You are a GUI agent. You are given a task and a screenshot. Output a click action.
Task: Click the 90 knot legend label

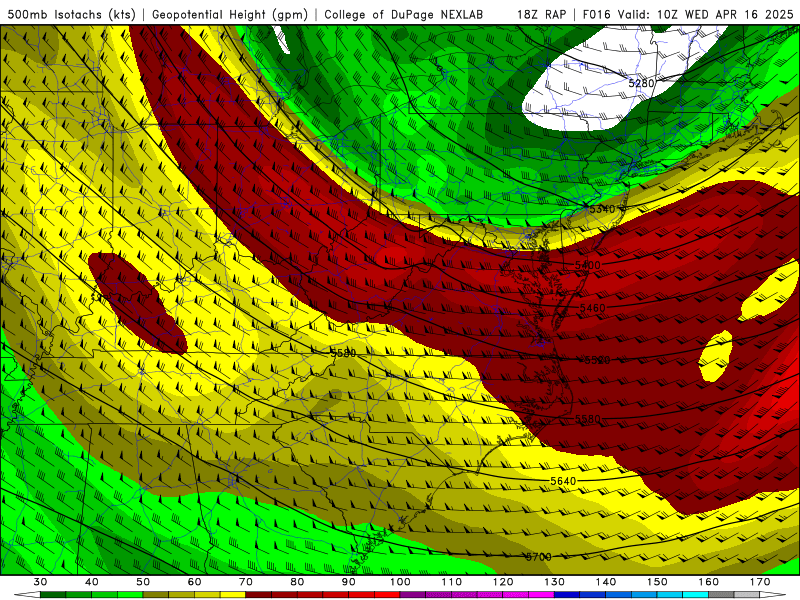pyautogui.click(x=349, y=582)
